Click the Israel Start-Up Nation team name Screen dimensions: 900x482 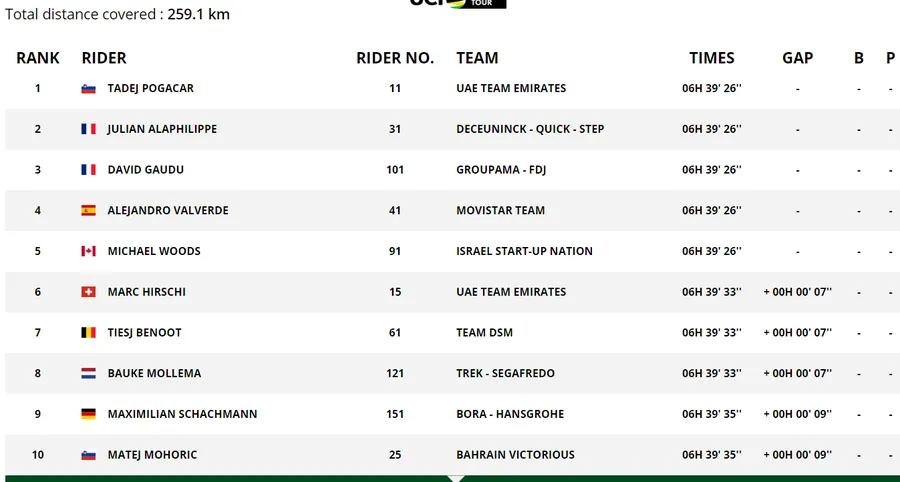(524, 251)
